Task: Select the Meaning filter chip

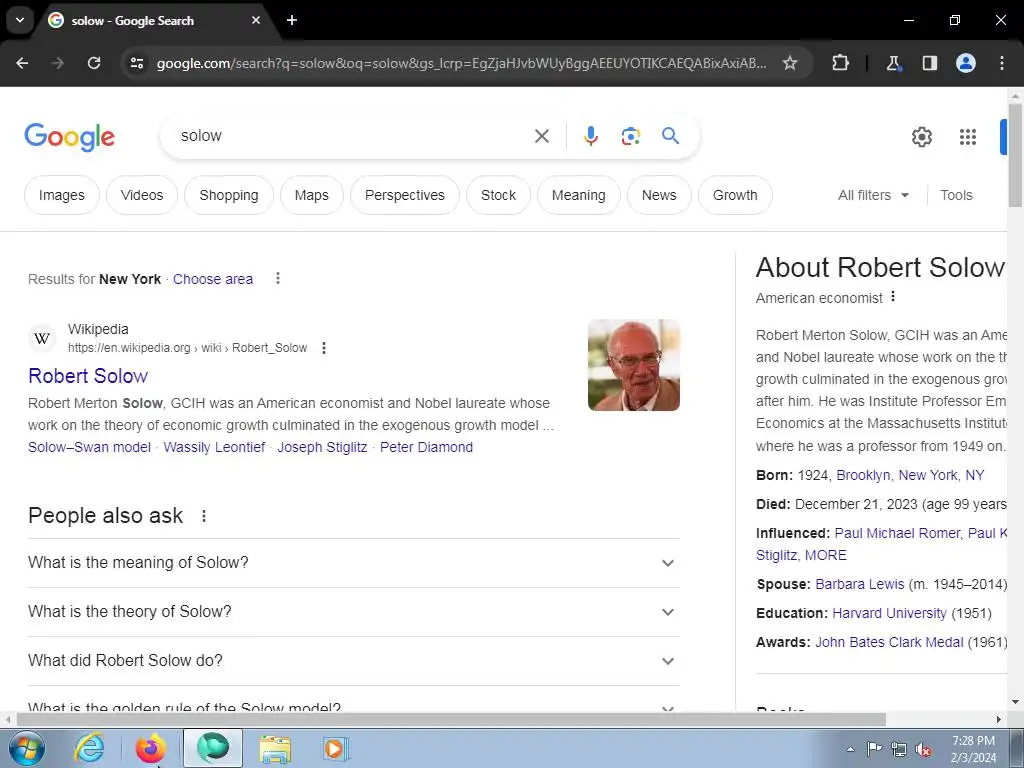Action: pyautogui.click(x=579, y=195)
